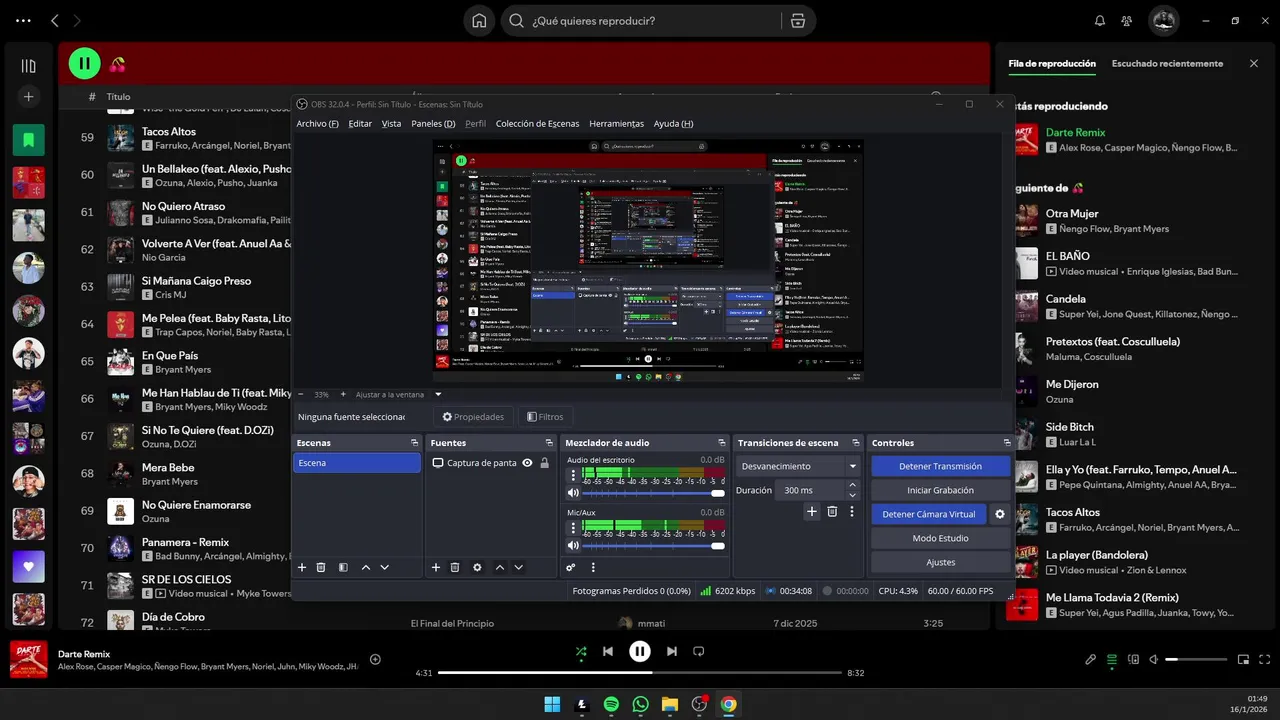Open the Editar menu in OBS
Viewport: 1280px width, 720px height.
pyautogui.click(x=360, y=123)
